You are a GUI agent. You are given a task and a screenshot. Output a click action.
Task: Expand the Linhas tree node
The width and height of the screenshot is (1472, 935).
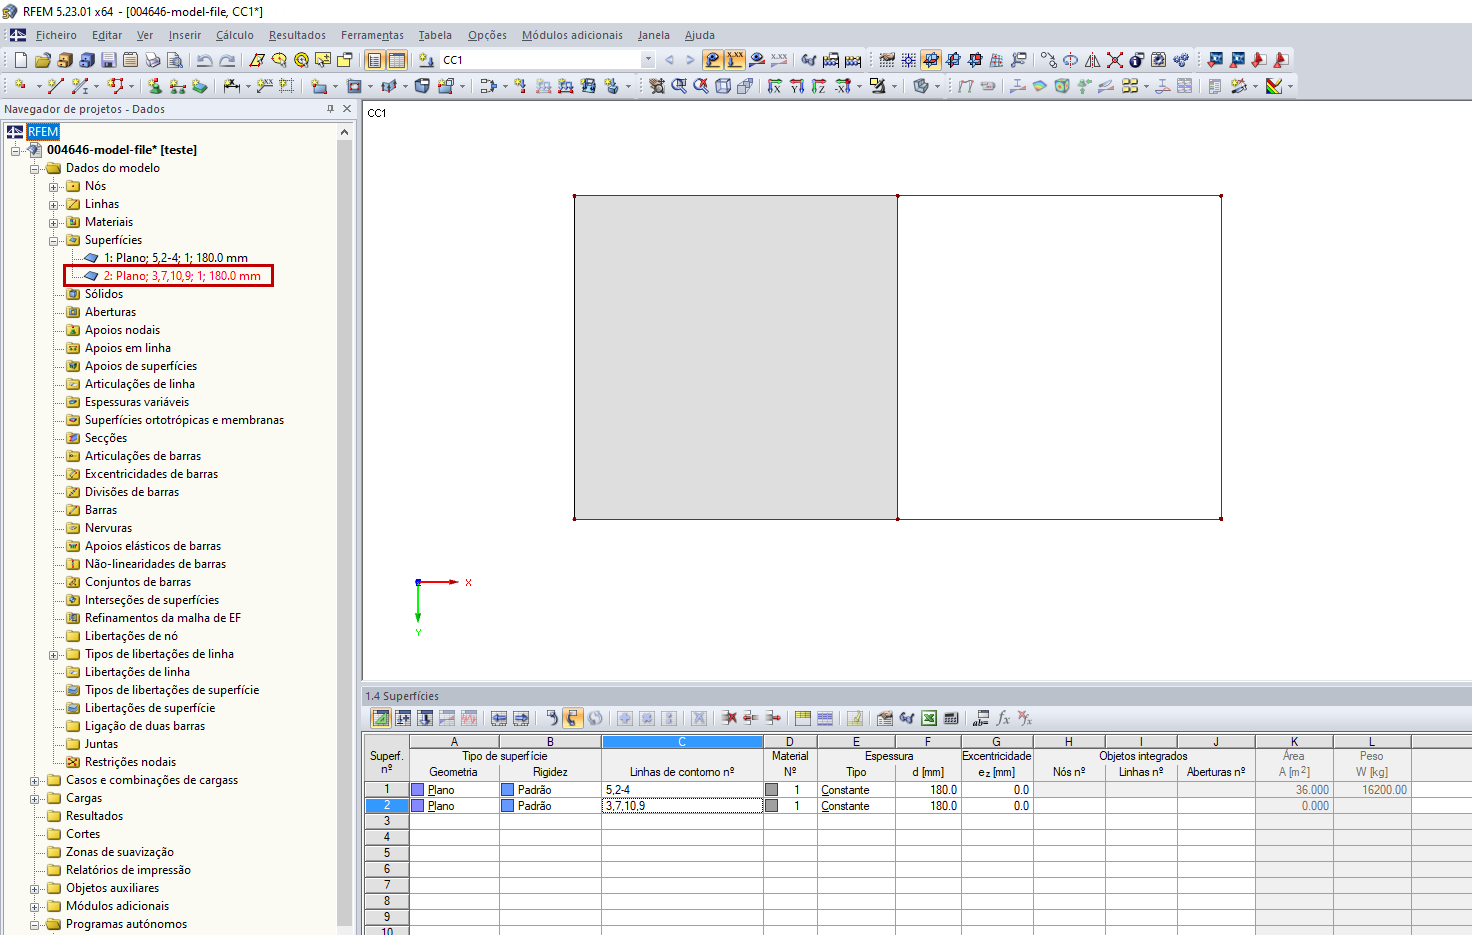click(54, 204)
